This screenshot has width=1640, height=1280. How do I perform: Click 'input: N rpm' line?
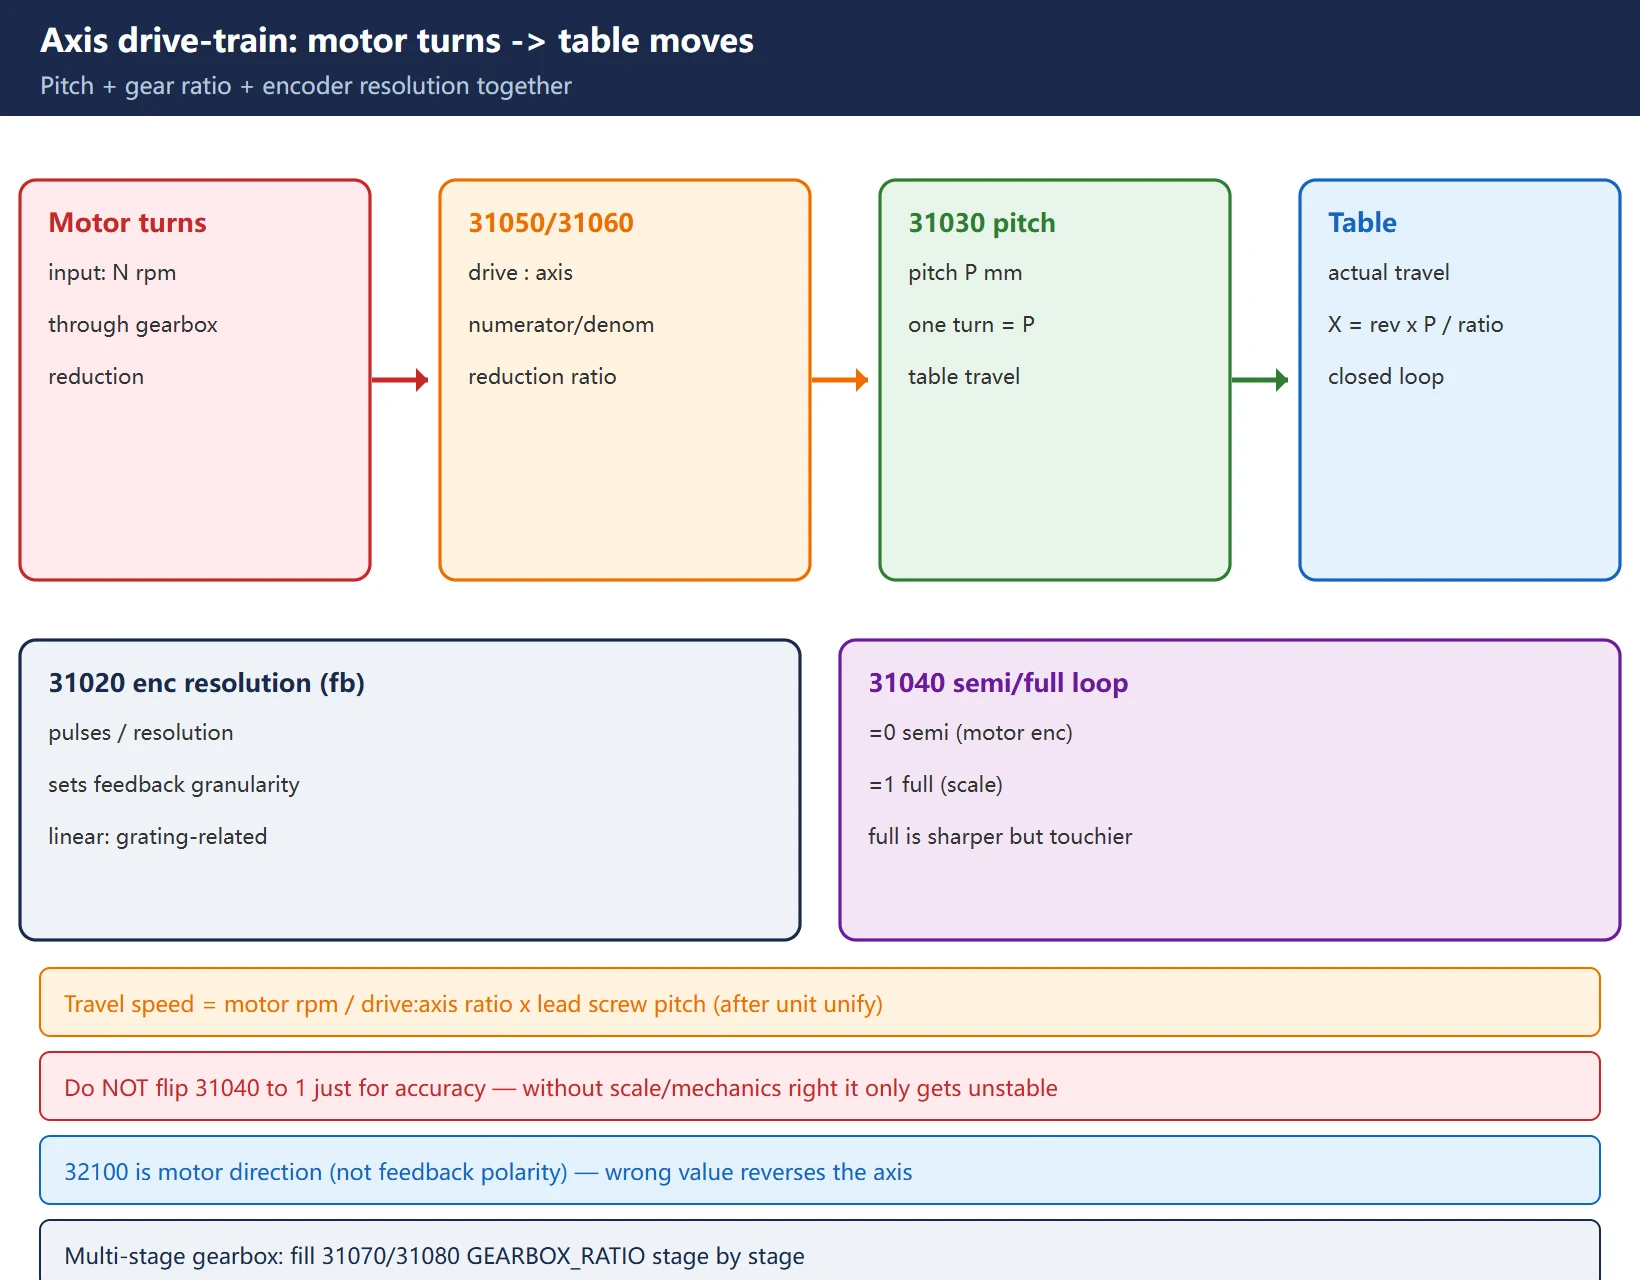[x=112, y=272]
